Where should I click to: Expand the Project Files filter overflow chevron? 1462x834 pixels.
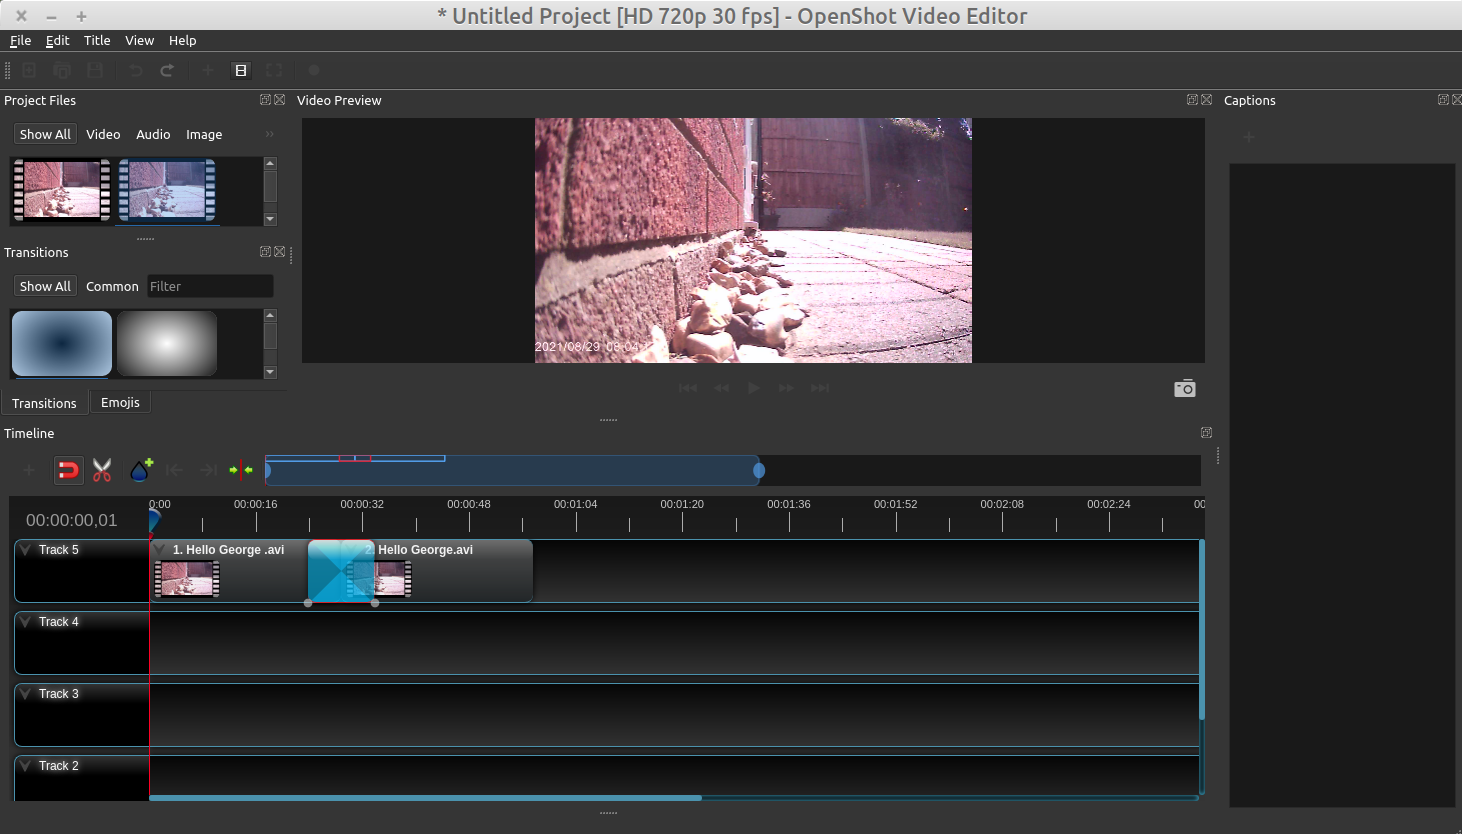(x=269, y=134)
